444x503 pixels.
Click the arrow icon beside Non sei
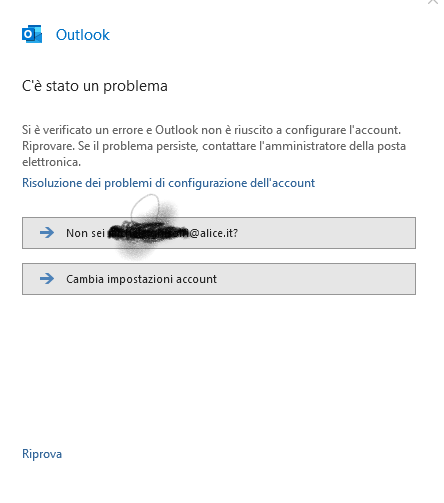pyautogui.click(x=47, y=232)
